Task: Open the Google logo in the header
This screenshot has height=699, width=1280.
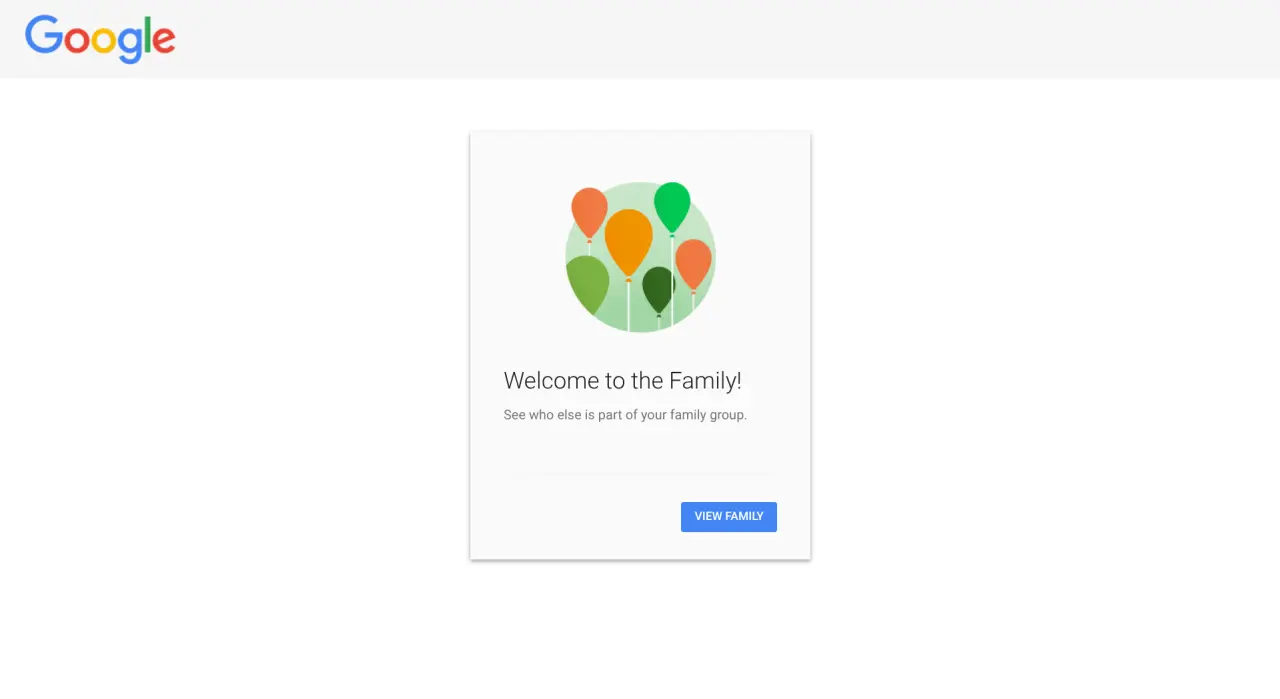Action: point(100,39)
